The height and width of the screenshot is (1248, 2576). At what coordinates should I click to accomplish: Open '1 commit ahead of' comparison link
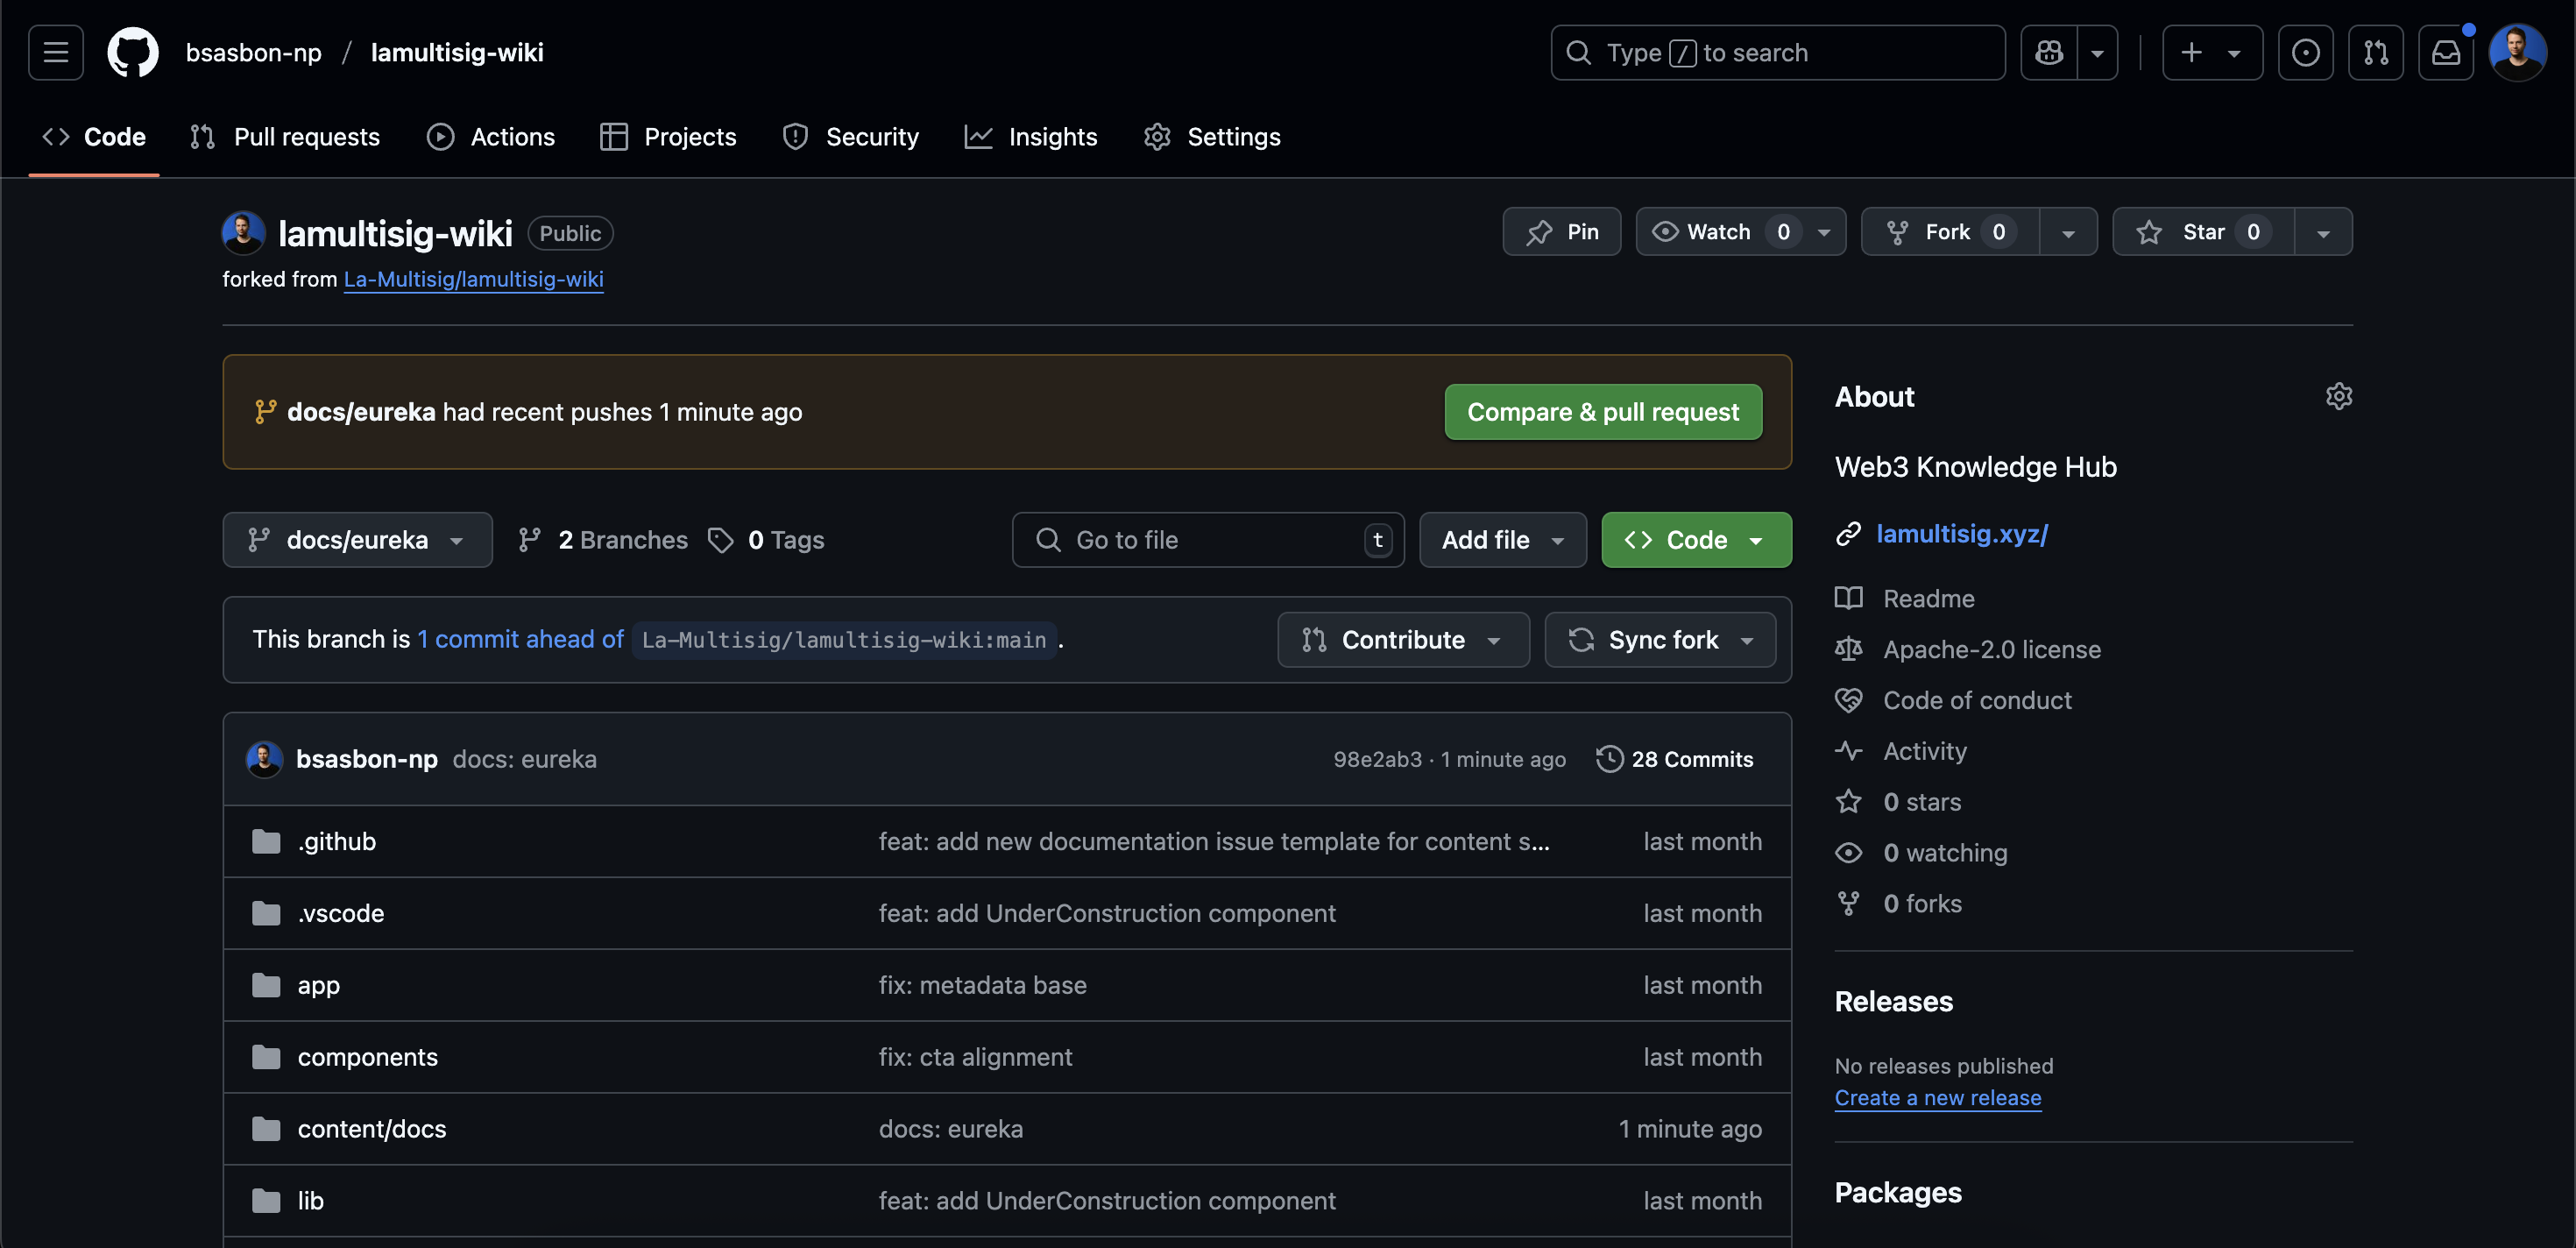pyautogui.click(x=520, y=640)
